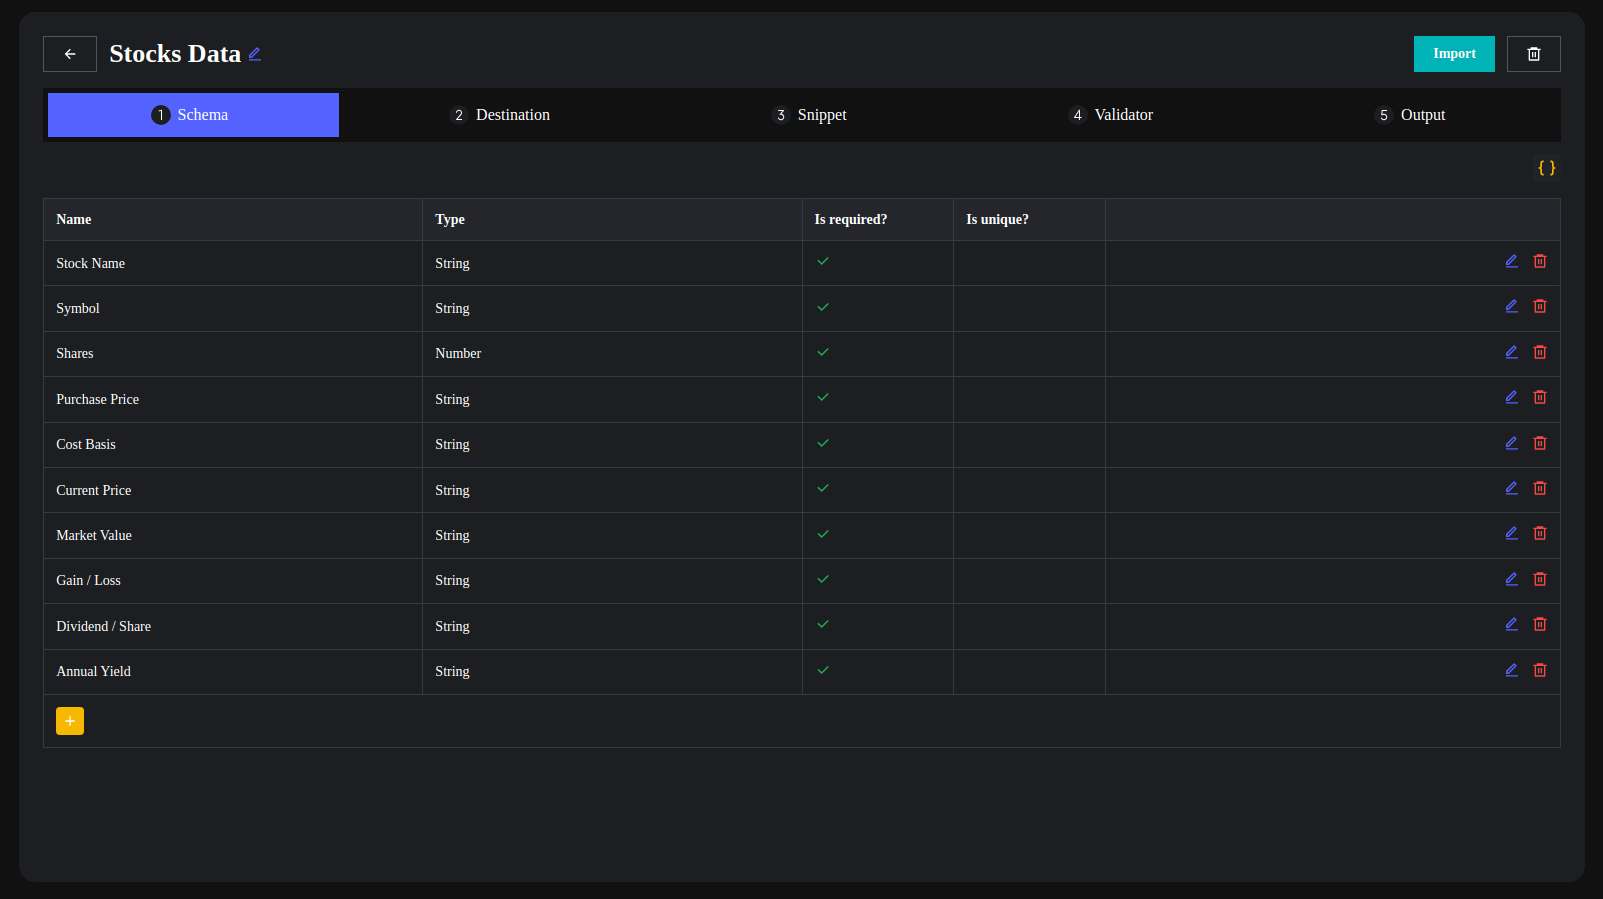Open the Destination step tab

(500, 115)
